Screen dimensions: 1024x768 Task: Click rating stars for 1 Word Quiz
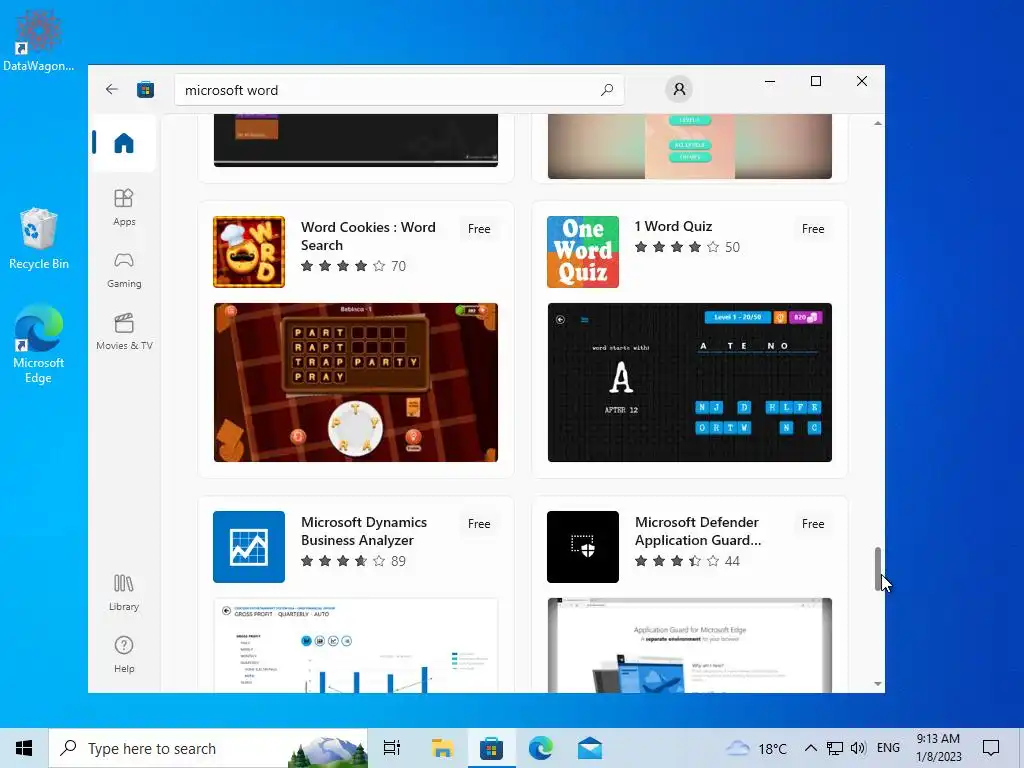677,247
